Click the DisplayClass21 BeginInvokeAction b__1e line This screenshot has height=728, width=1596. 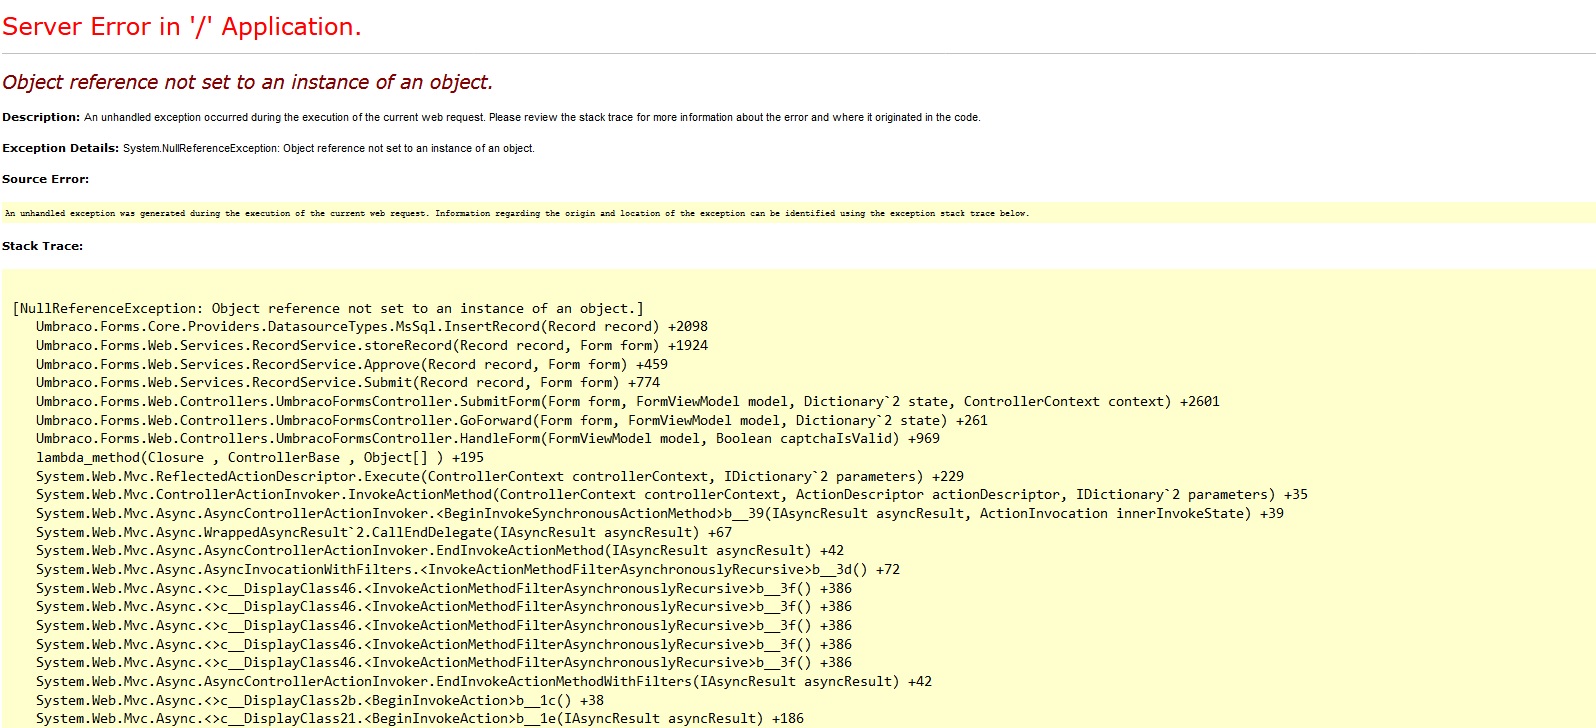(420, 719)
